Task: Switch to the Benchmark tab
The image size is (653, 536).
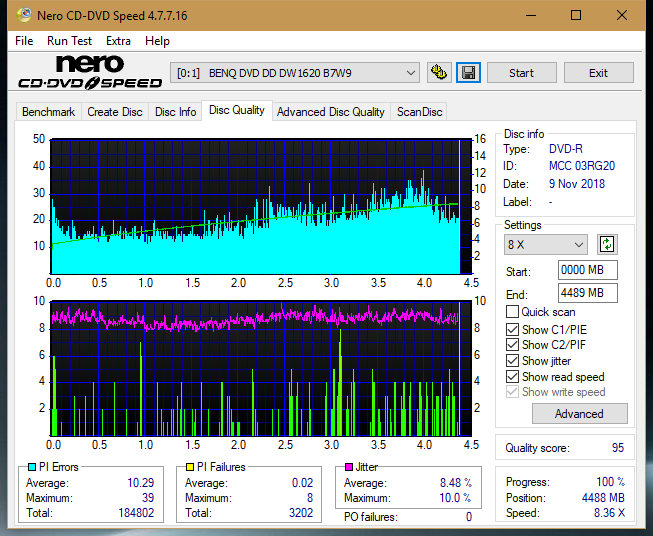Action: [49, 112]
